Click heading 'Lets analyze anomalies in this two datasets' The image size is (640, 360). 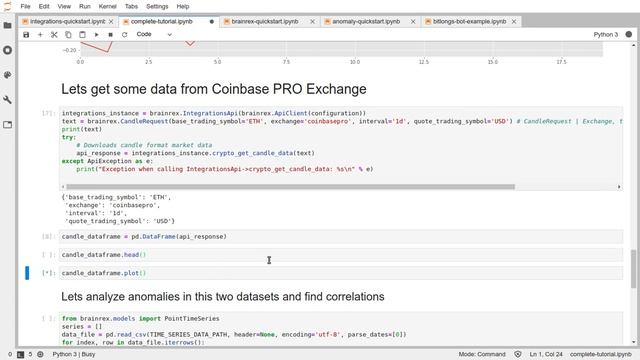pos(222,297)
